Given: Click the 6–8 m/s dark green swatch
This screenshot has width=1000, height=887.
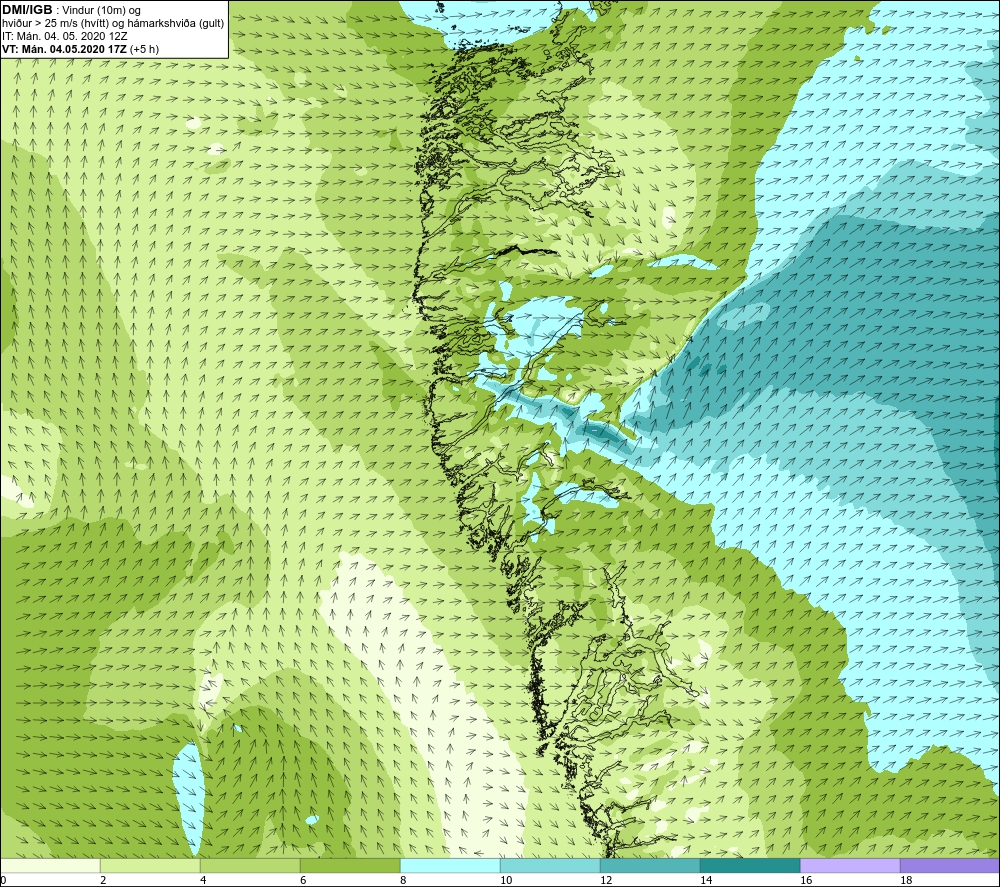Looking at the screenshot, I should click(x=350, y=865).
